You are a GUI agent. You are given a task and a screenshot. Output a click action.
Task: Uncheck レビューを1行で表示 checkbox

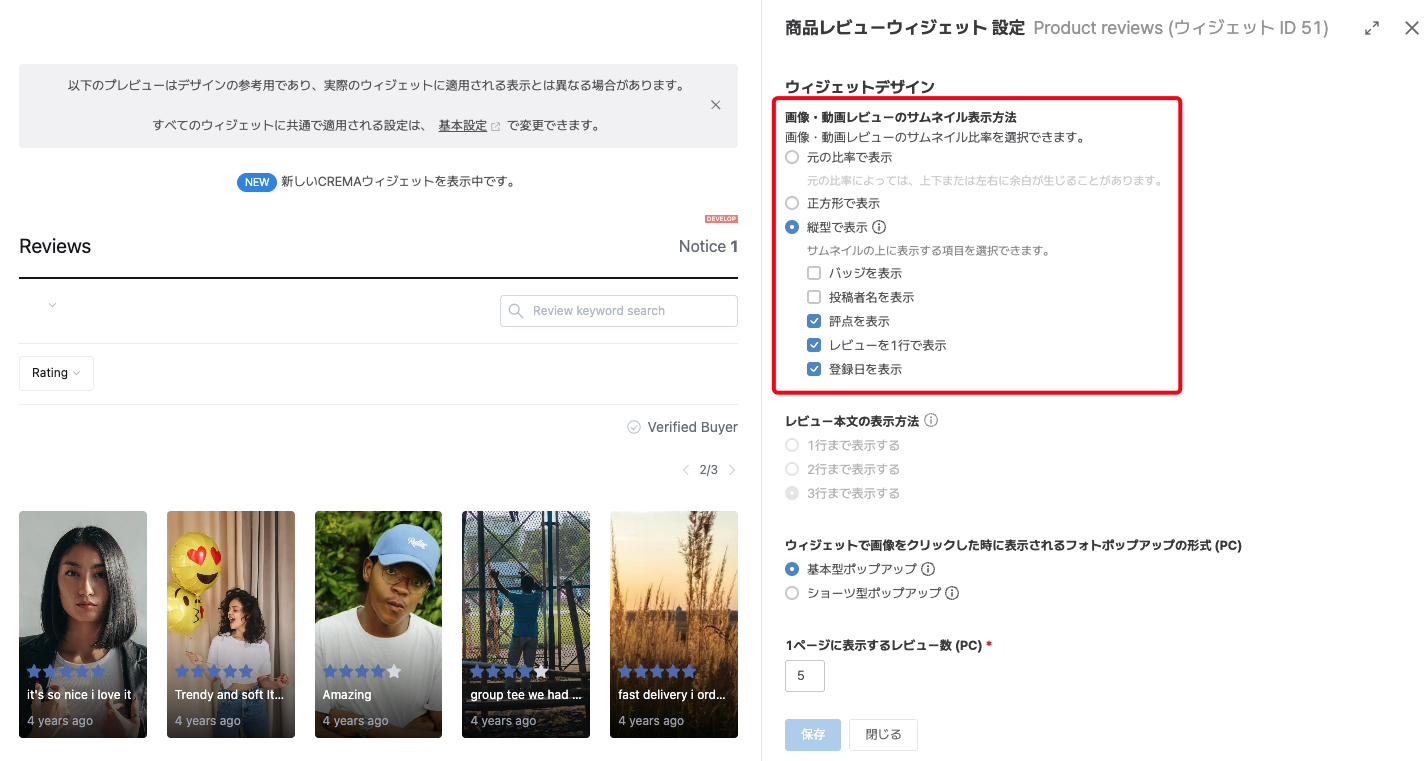(814, 345)
